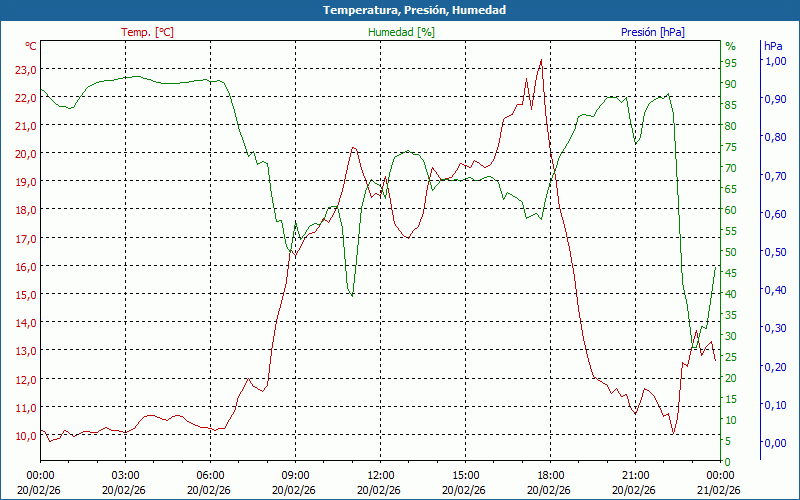Click the 21/02/26 date label
800x500 pixels.
click(721, 490)
